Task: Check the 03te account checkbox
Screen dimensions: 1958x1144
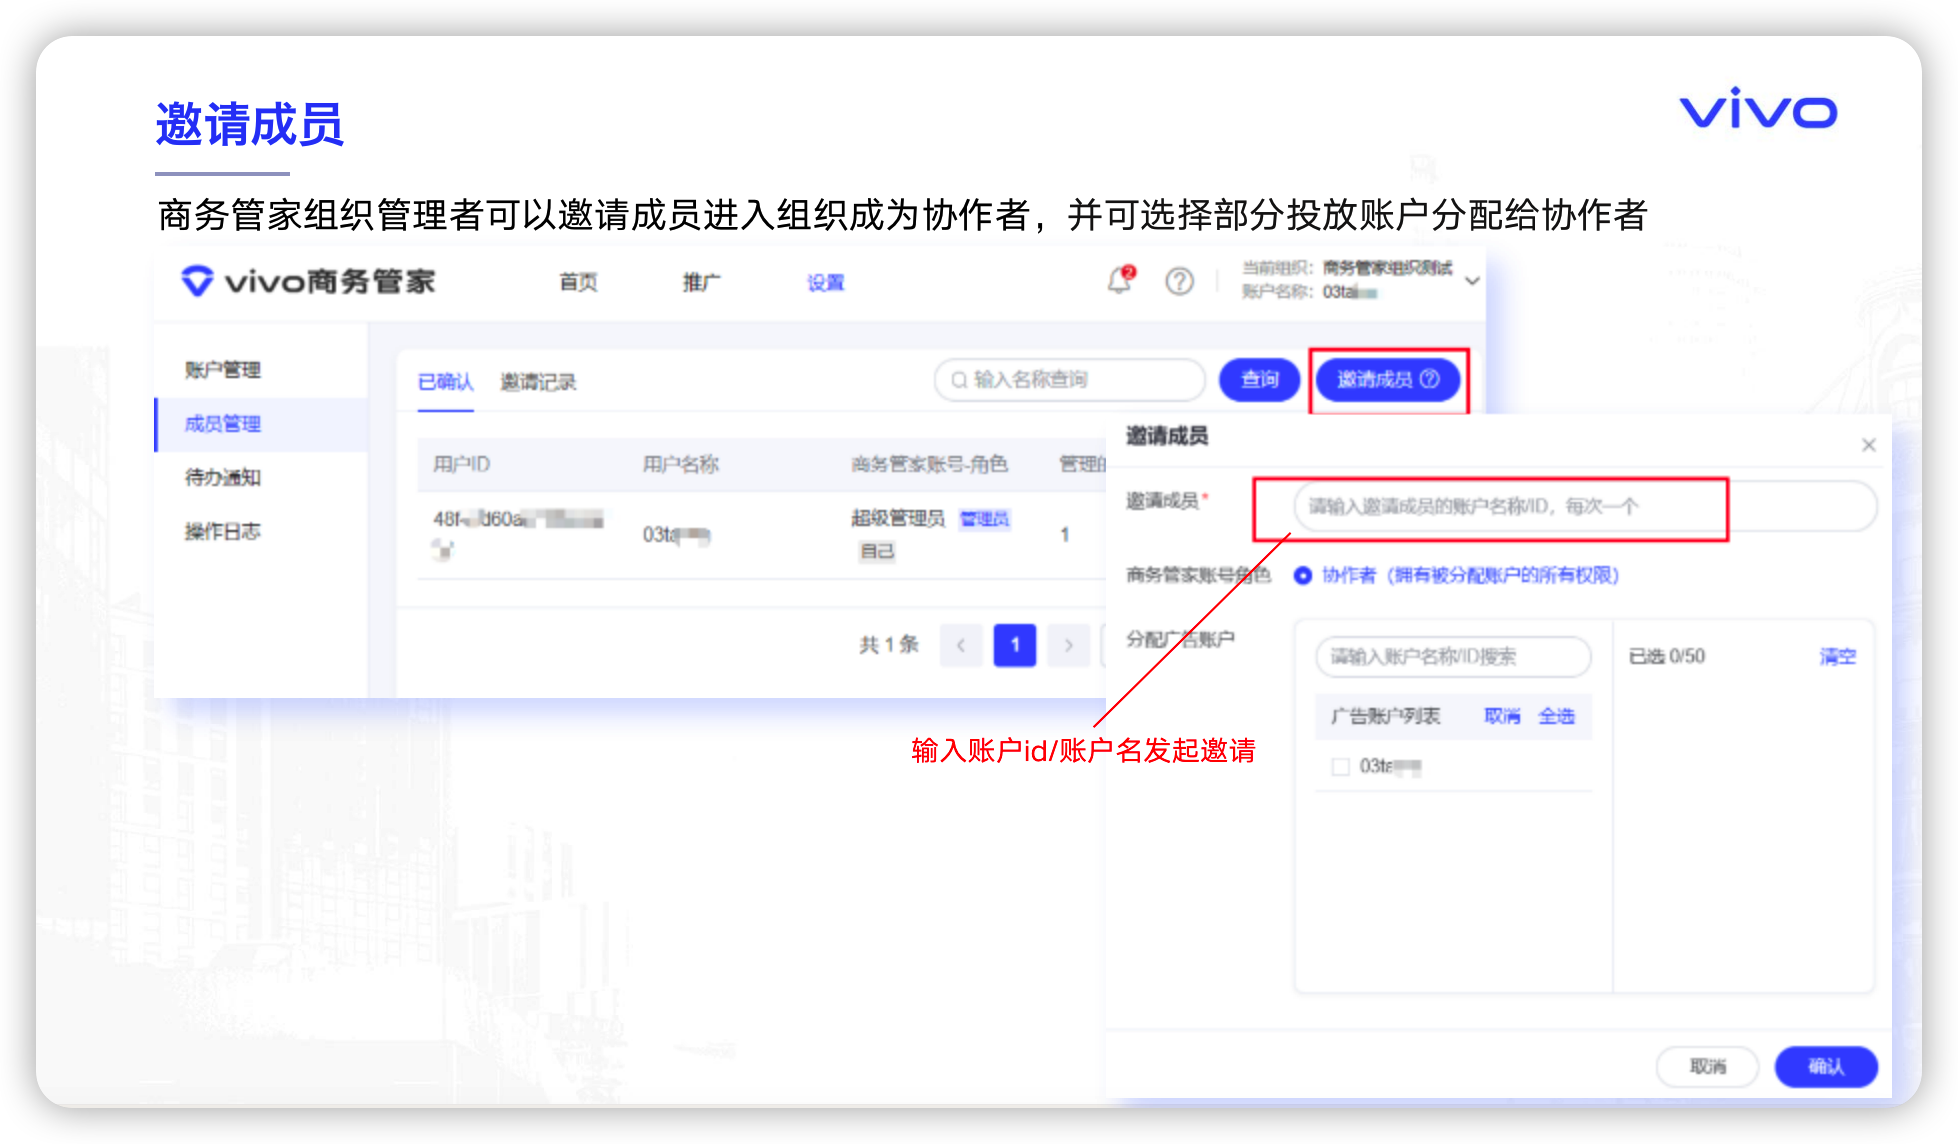Action: 1341,767
